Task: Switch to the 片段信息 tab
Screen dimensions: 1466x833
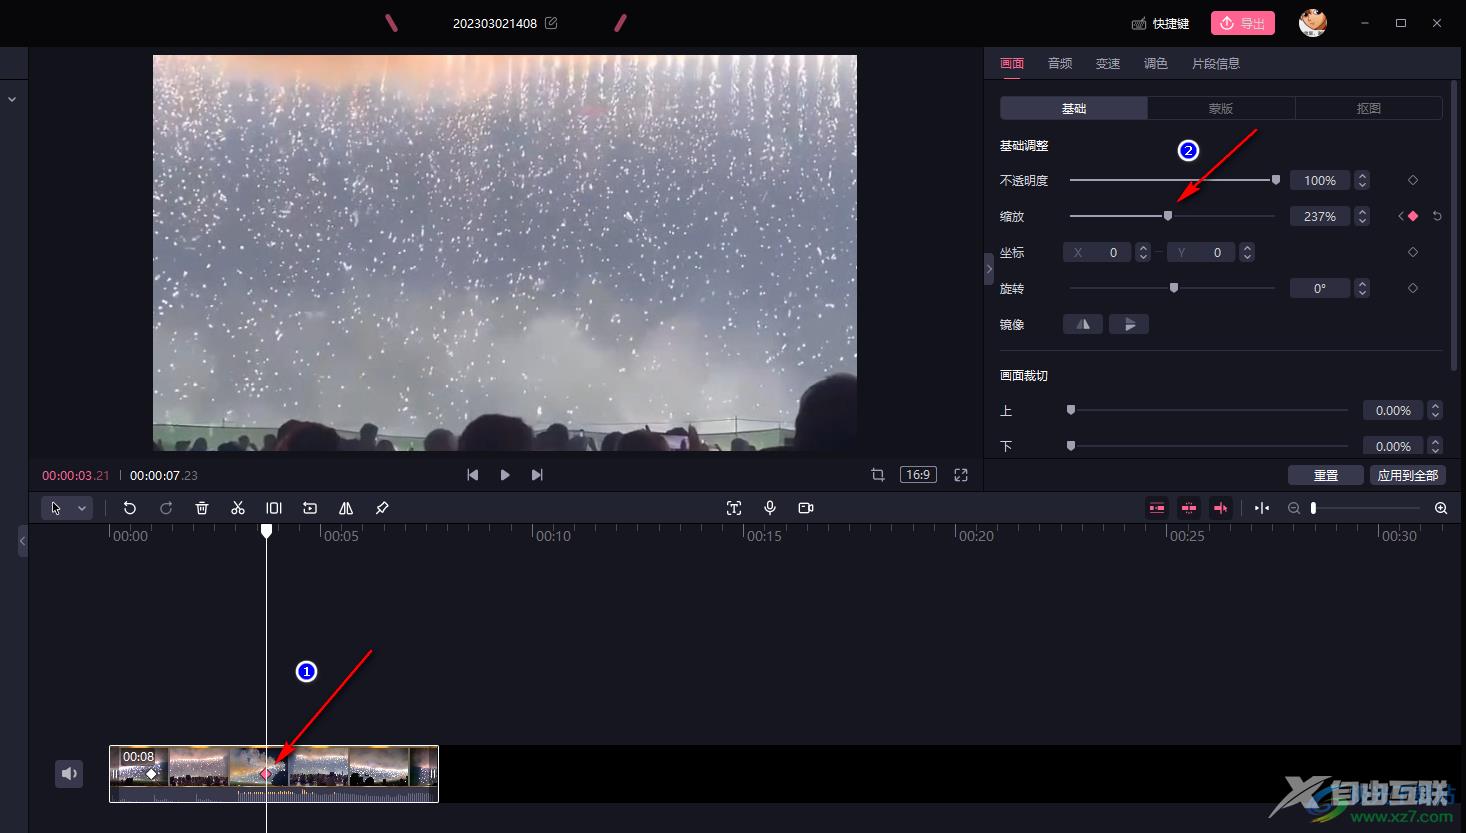Action: click(1216, 63)
